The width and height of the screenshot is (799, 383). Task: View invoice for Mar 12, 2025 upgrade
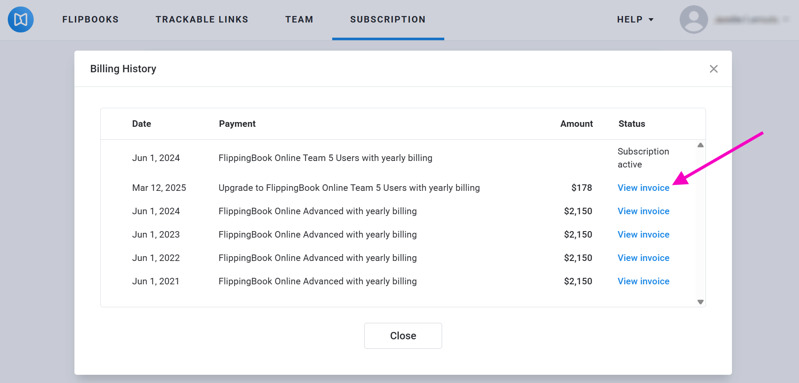tap(643, 188)
